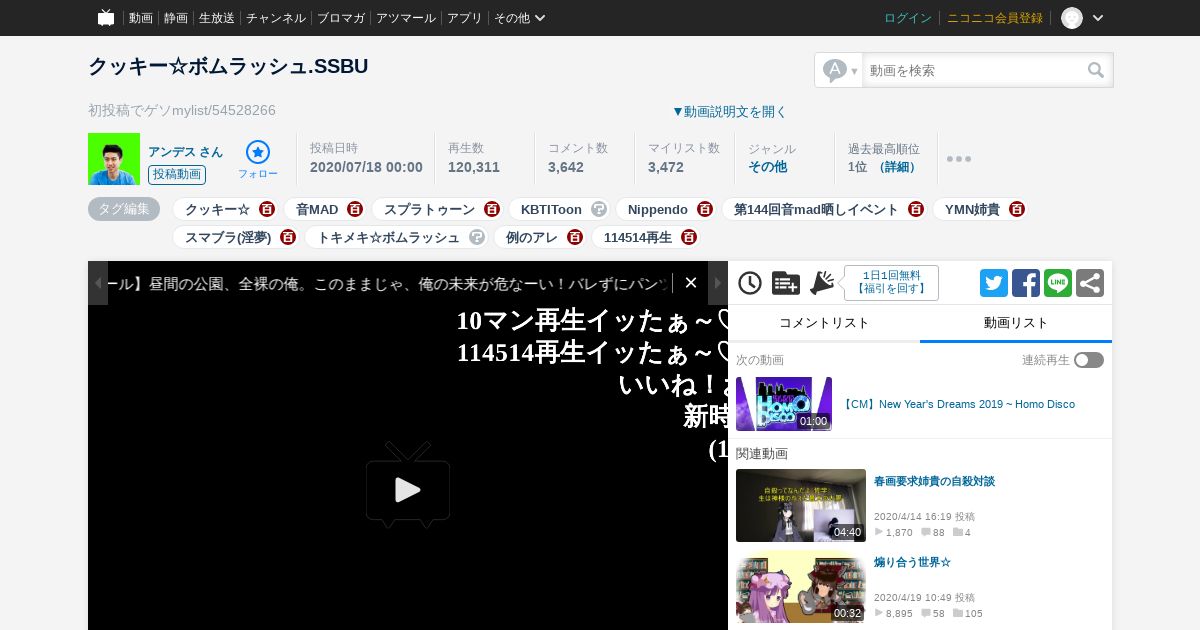Image resolution: width=1200 pixels, height=630 pixels.
Task: Click the three-dot more options icon
Action: click(959, 159)
